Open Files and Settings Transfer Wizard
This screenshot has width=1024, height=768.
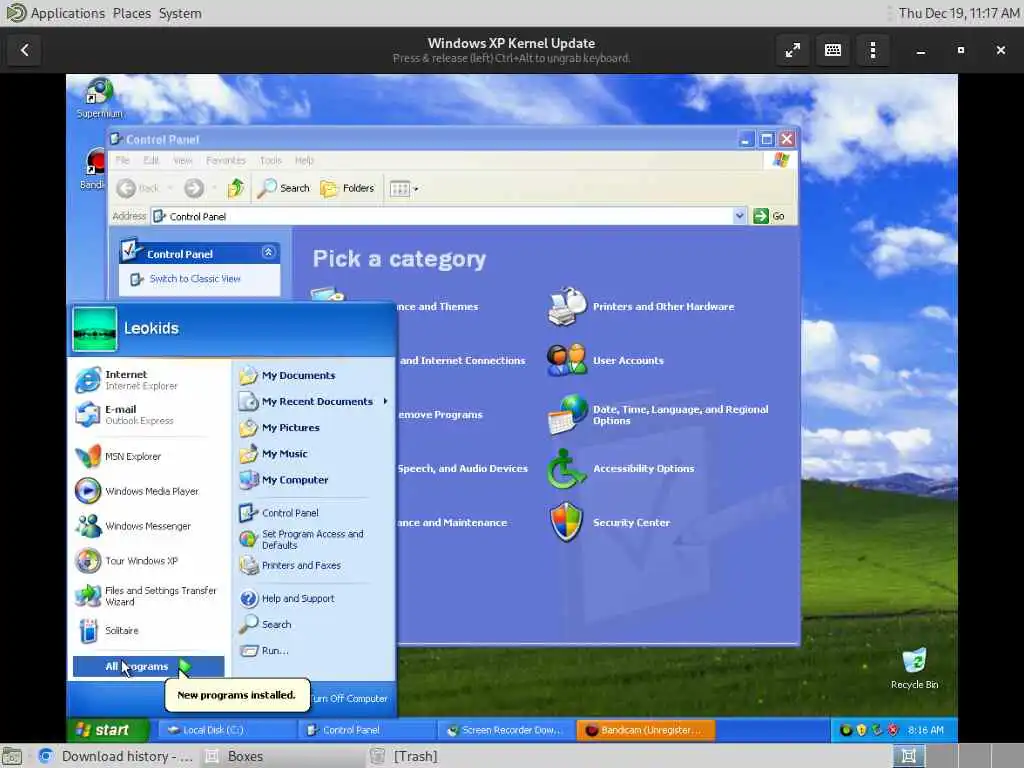click(x=149, y=596)
